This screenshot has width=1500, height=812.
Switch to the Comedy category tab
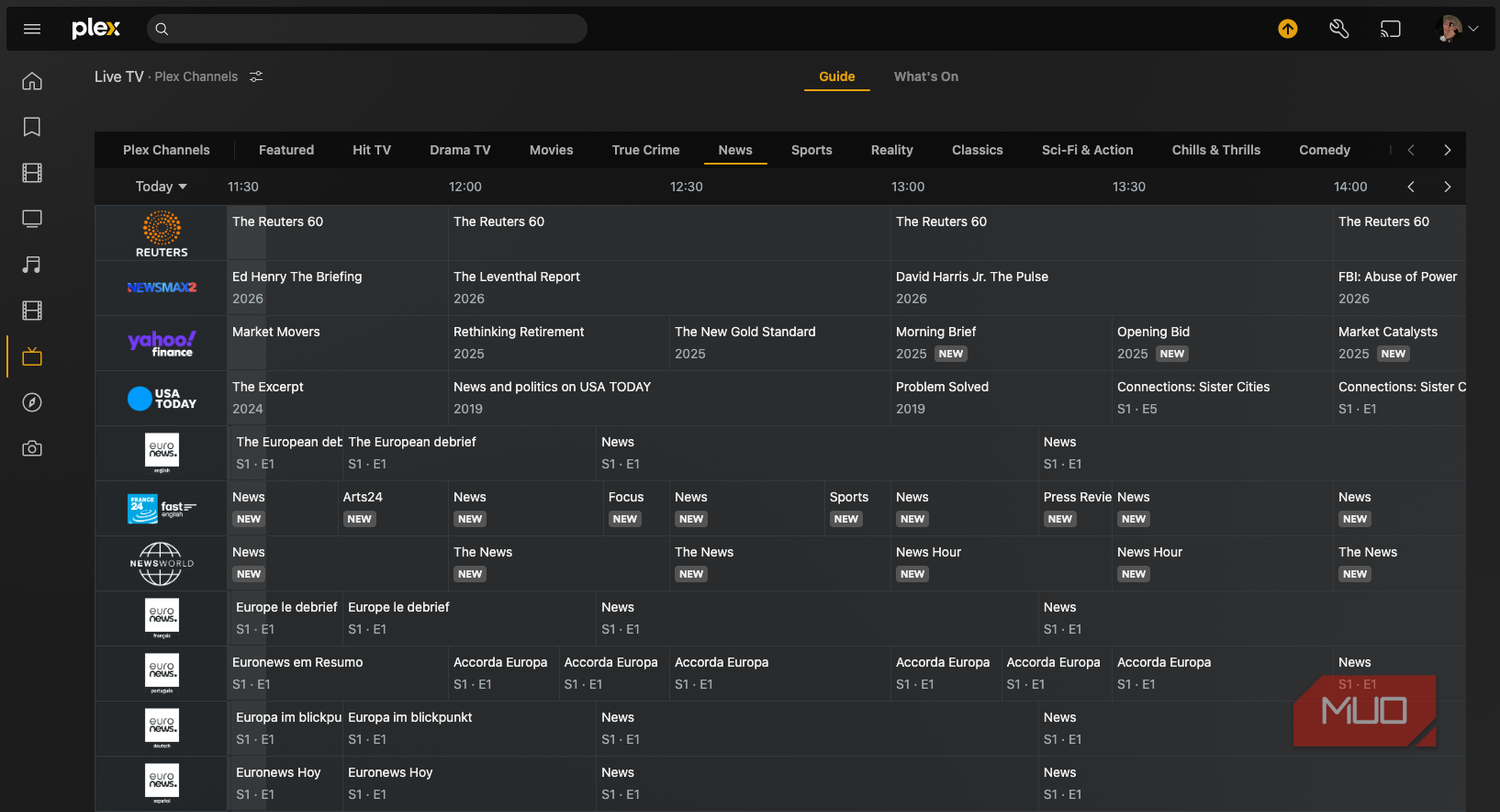pyautogui.click(x=1325, y=150)
